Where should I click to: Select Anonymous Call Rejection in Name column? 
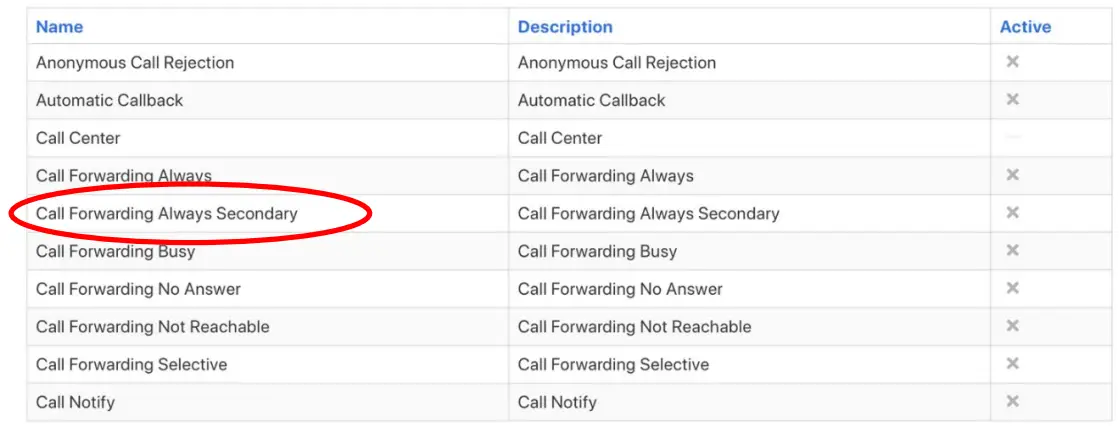coord(135,62)
